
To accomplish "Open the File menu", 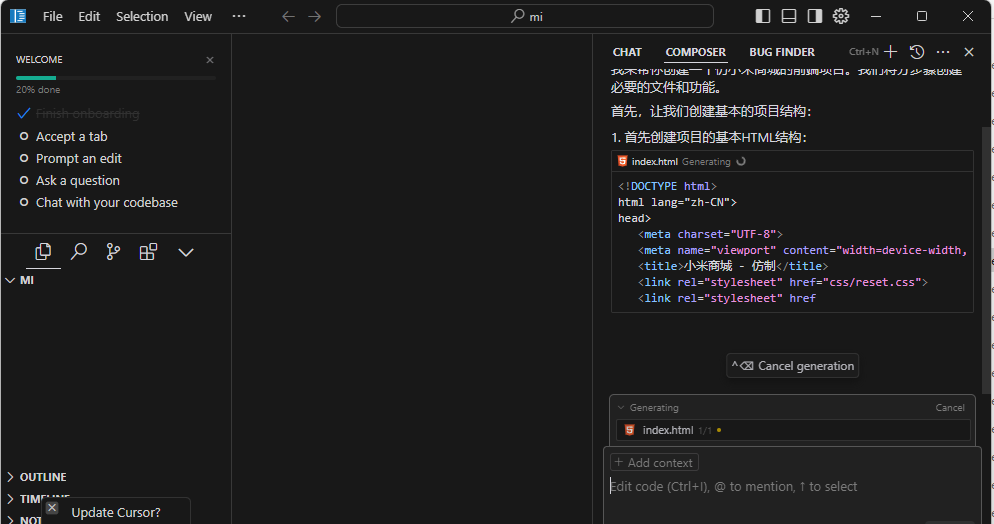I will [53, 16].
